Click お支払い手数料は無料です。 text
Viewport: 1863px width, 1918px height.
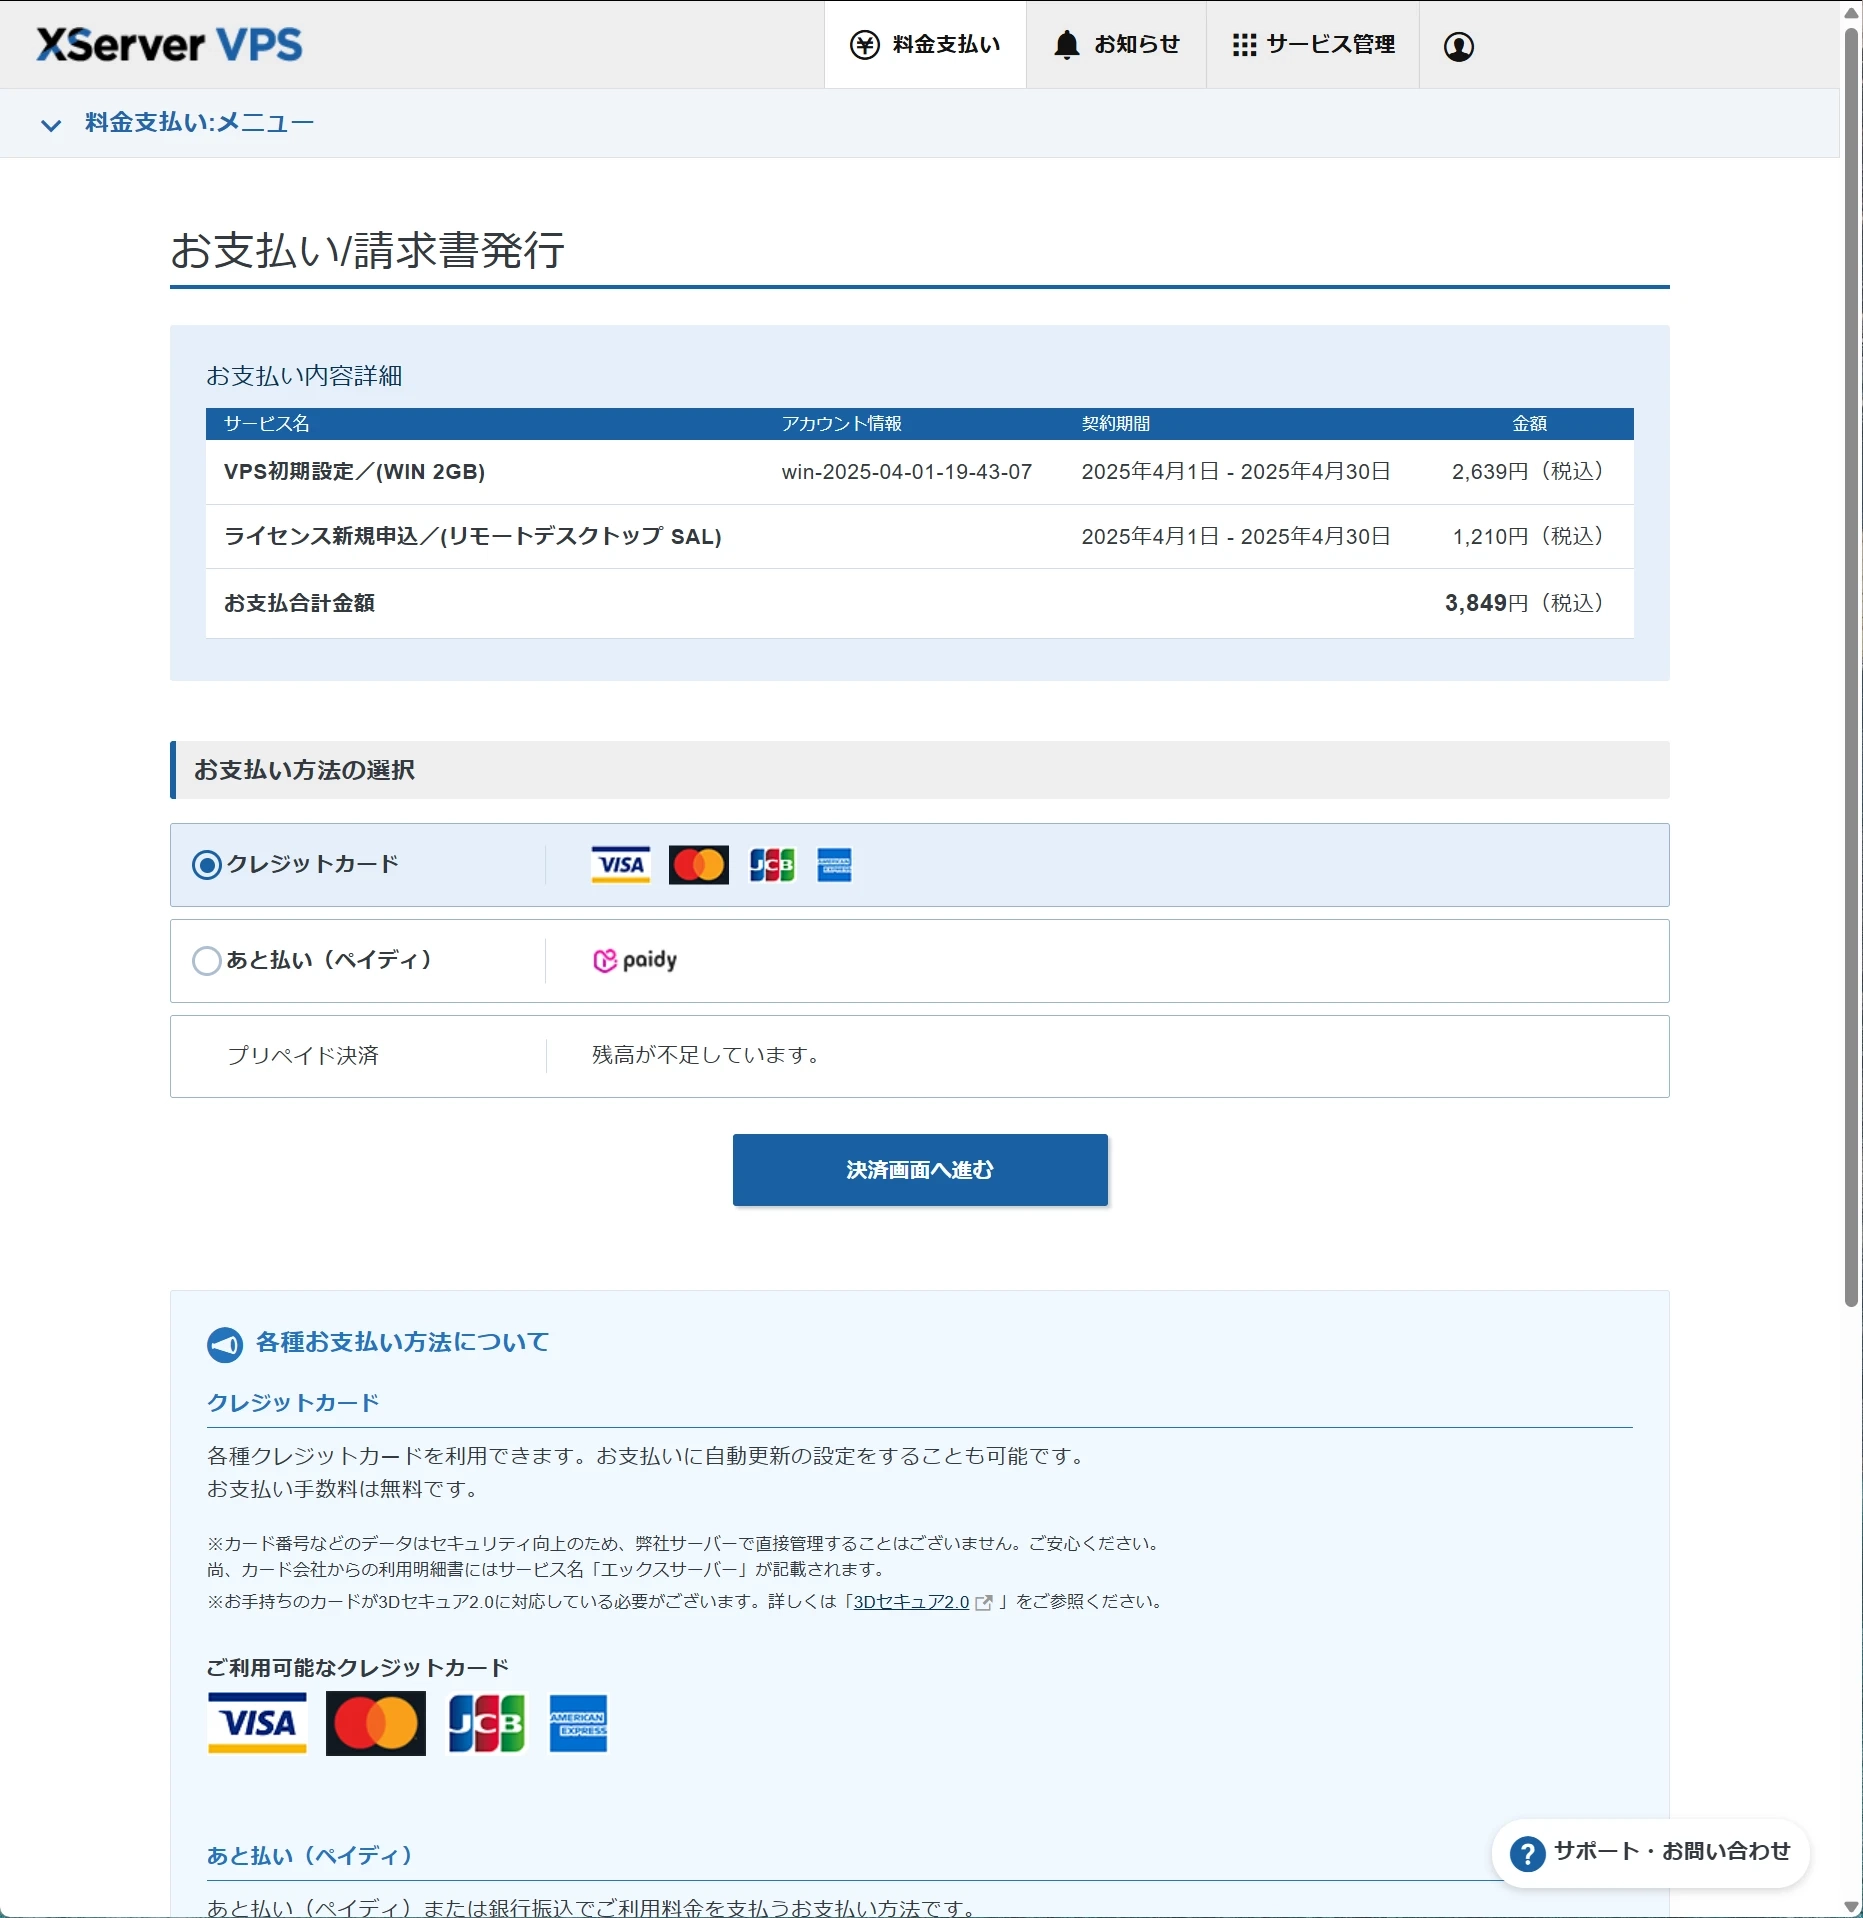(345, 1489)
